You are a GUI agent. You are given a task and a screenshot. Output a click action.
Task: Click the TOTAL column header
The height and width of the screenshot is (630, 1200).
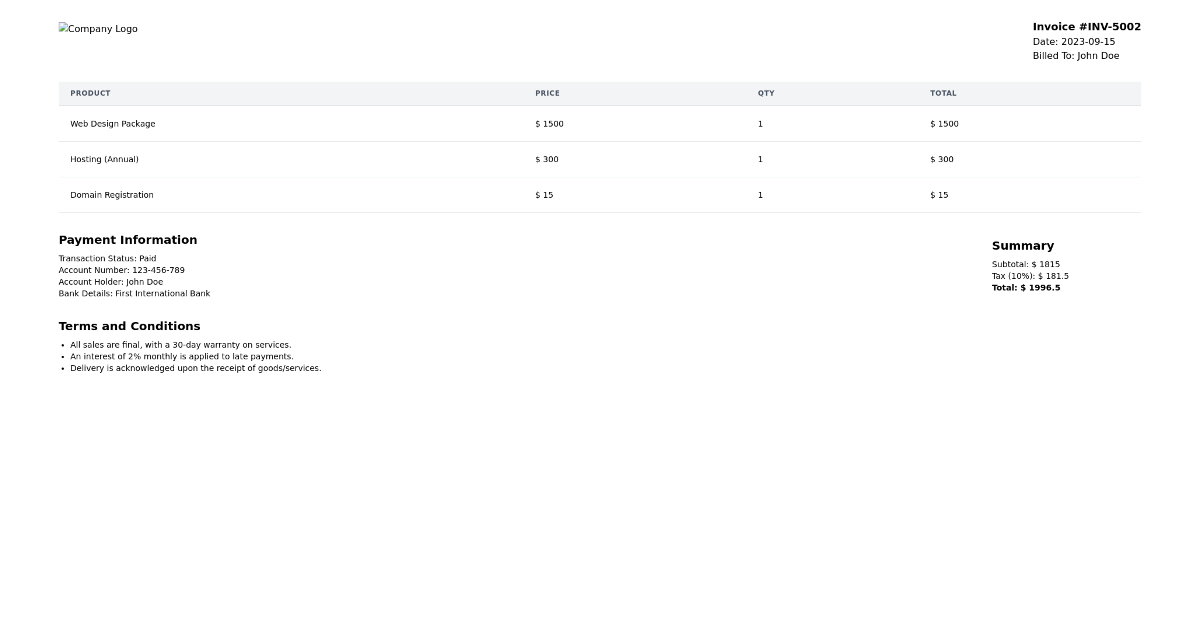click(943, 93)
